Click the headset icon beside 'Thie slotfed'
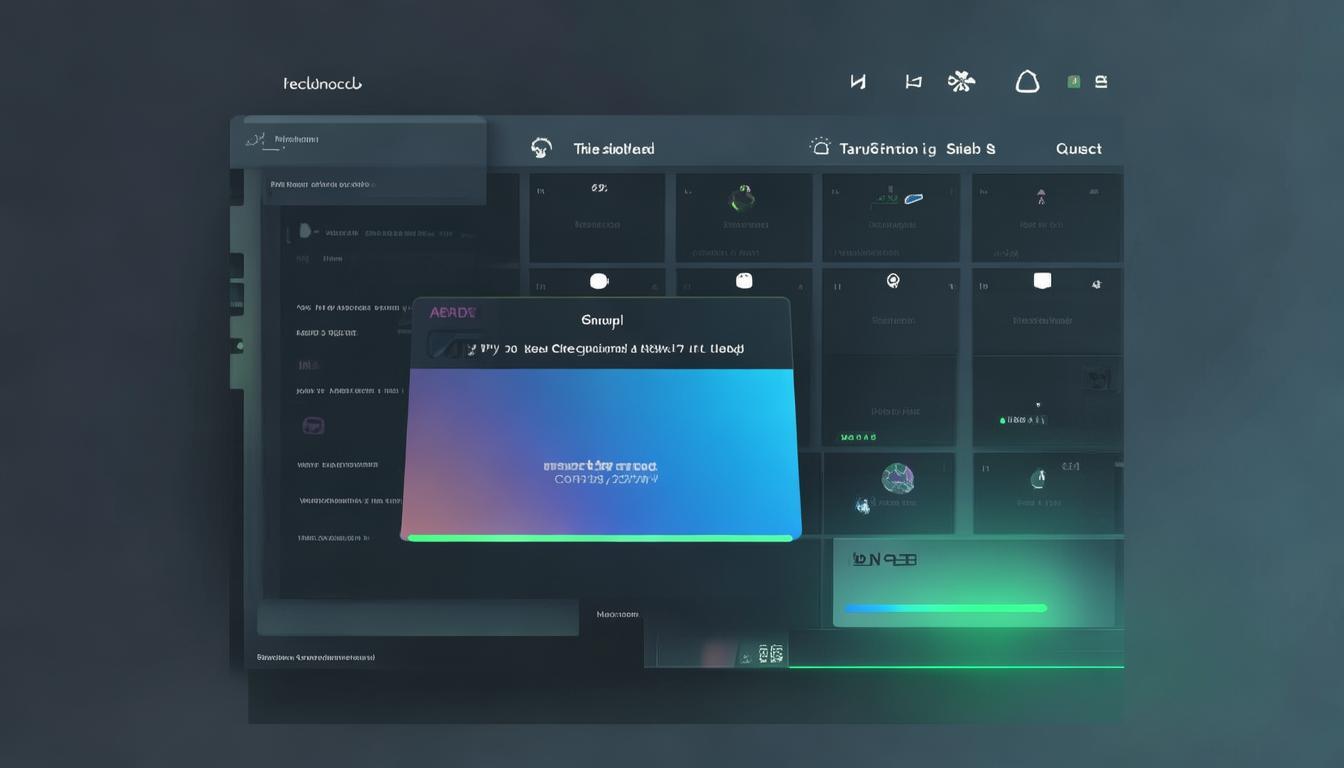The width and height of the screenshot is (1344, 768). point(541,148)
